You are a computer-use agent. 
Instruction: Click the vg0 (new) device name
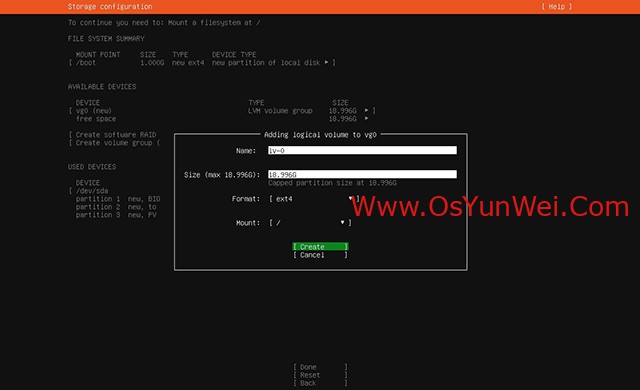point(93,111)
